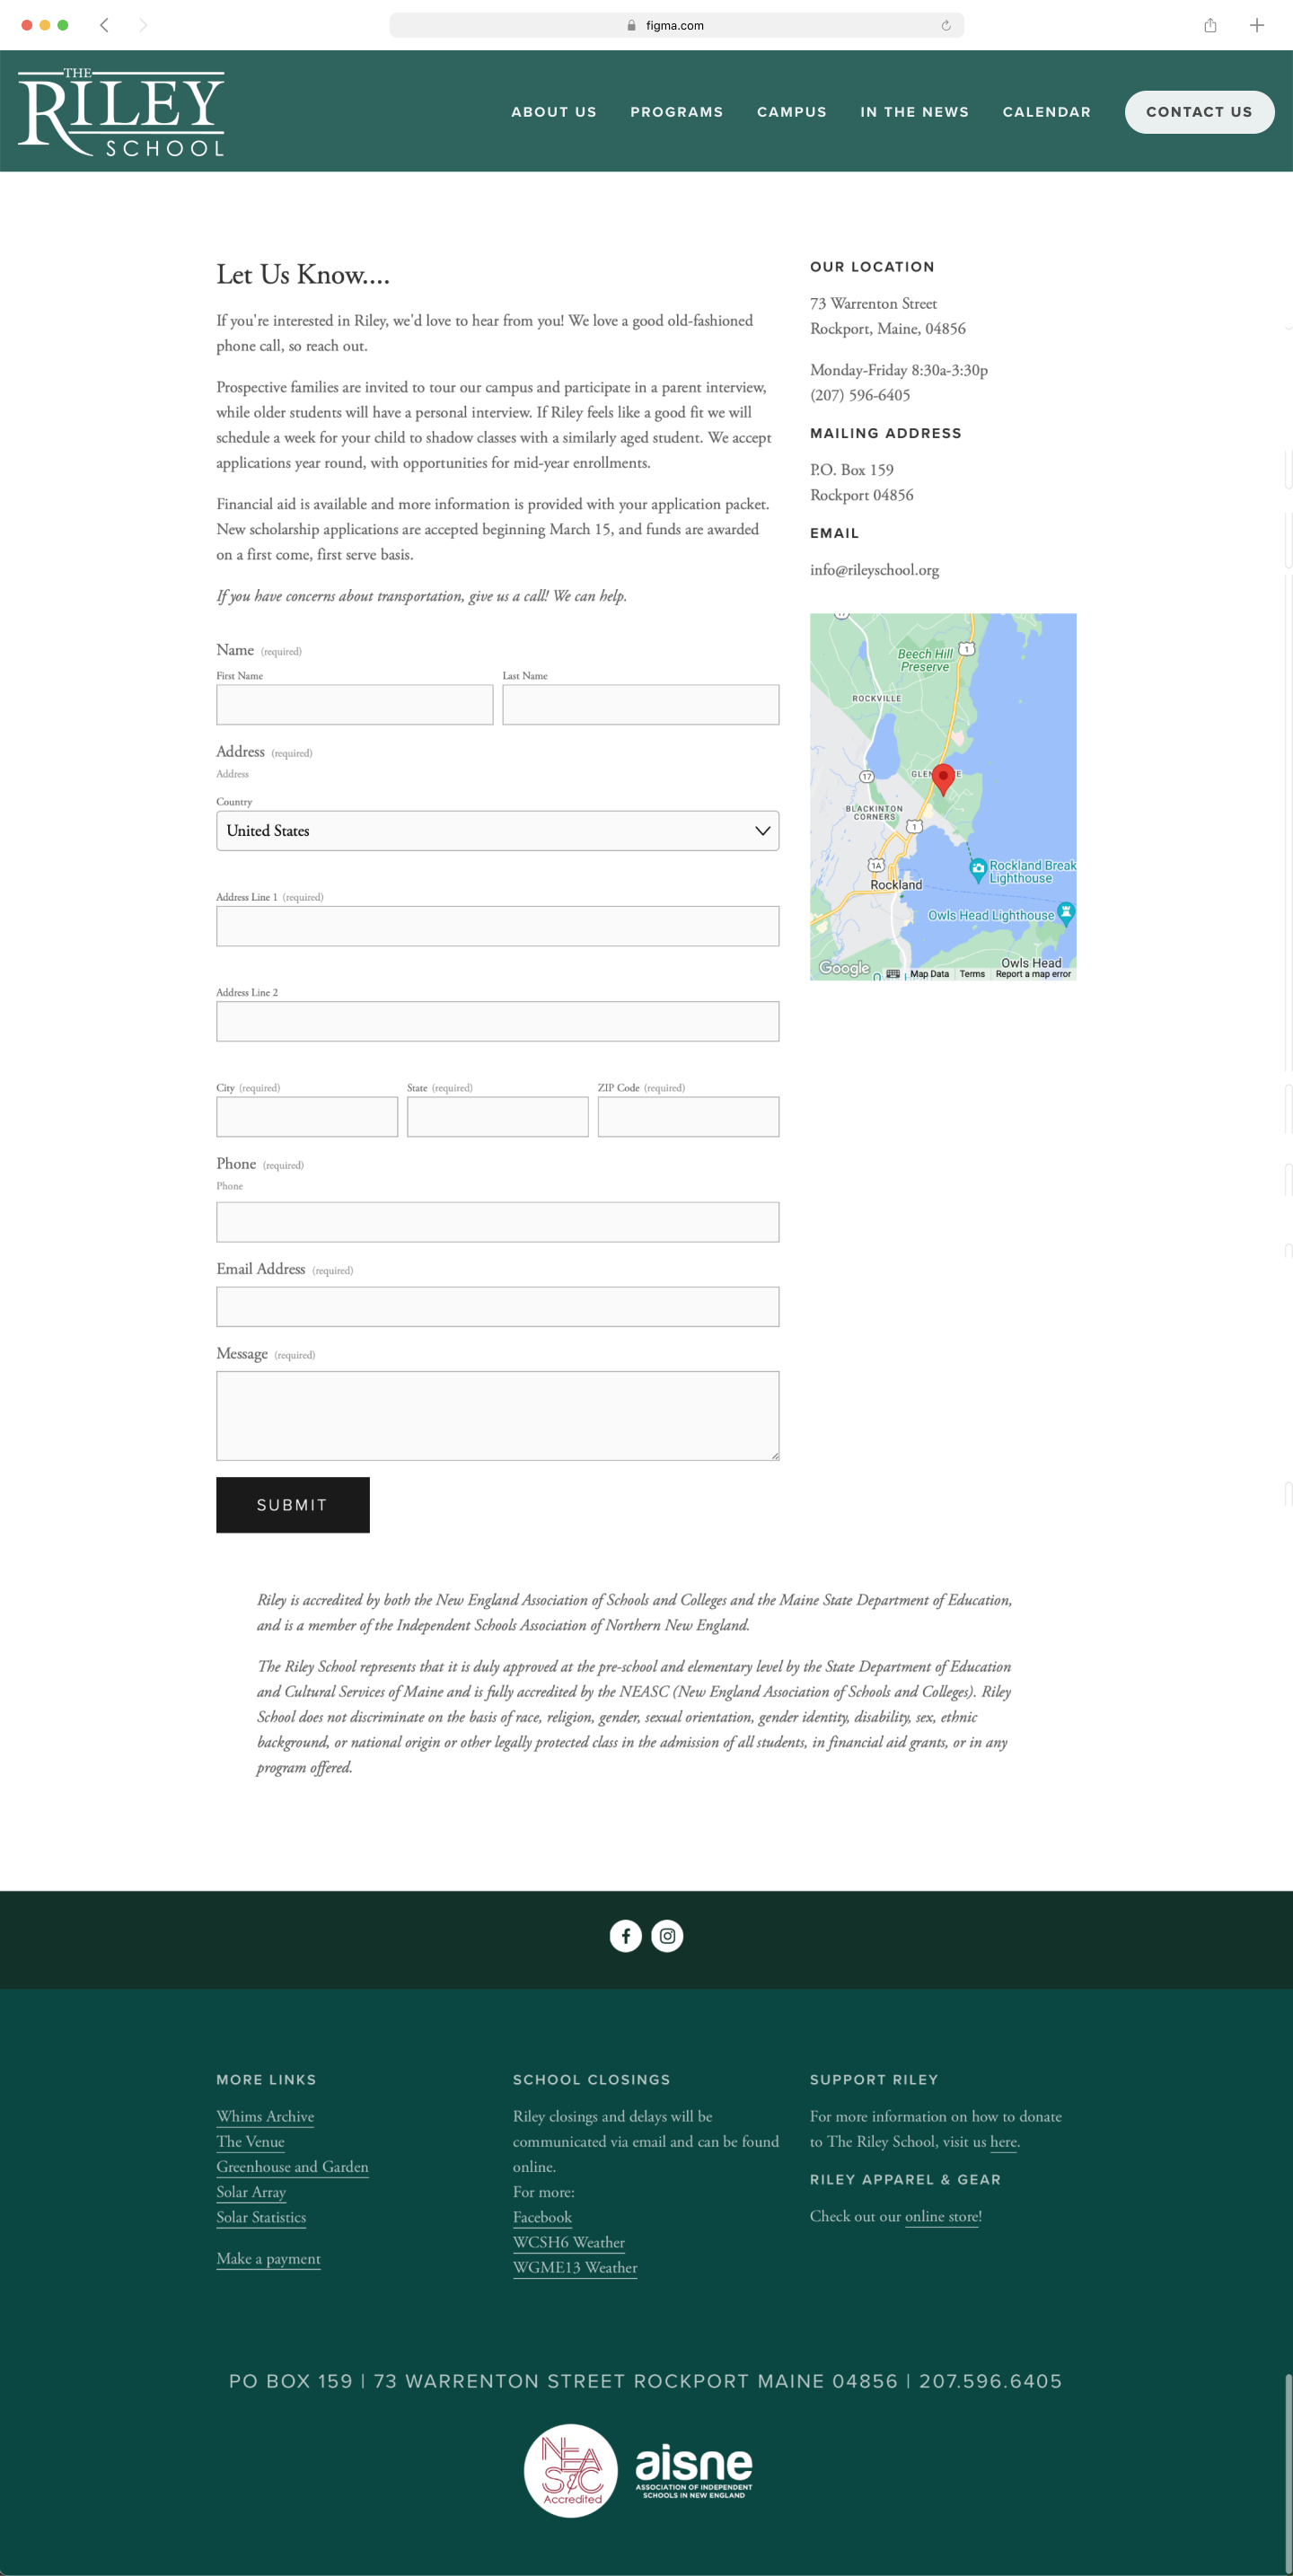Click the info@rileyschool.org email text

click(874, 570)
